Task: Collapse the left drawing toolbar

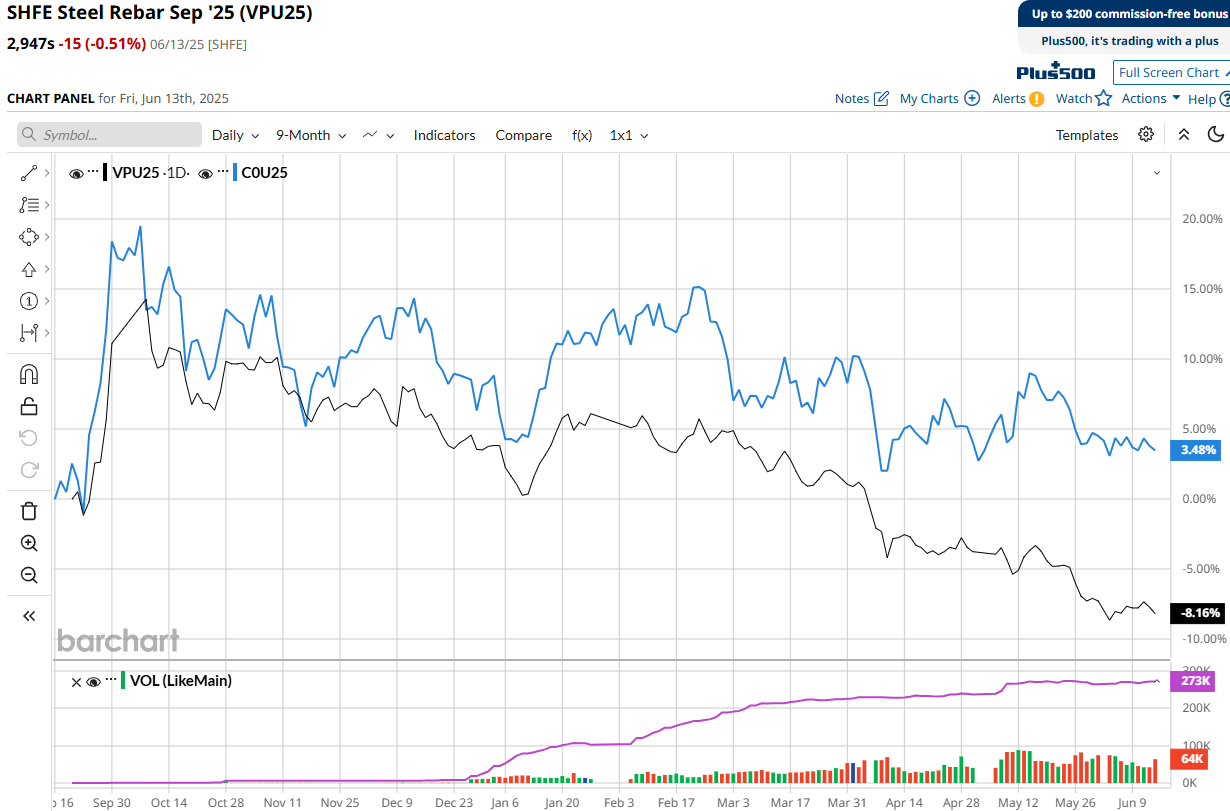Action: [29, 616]
